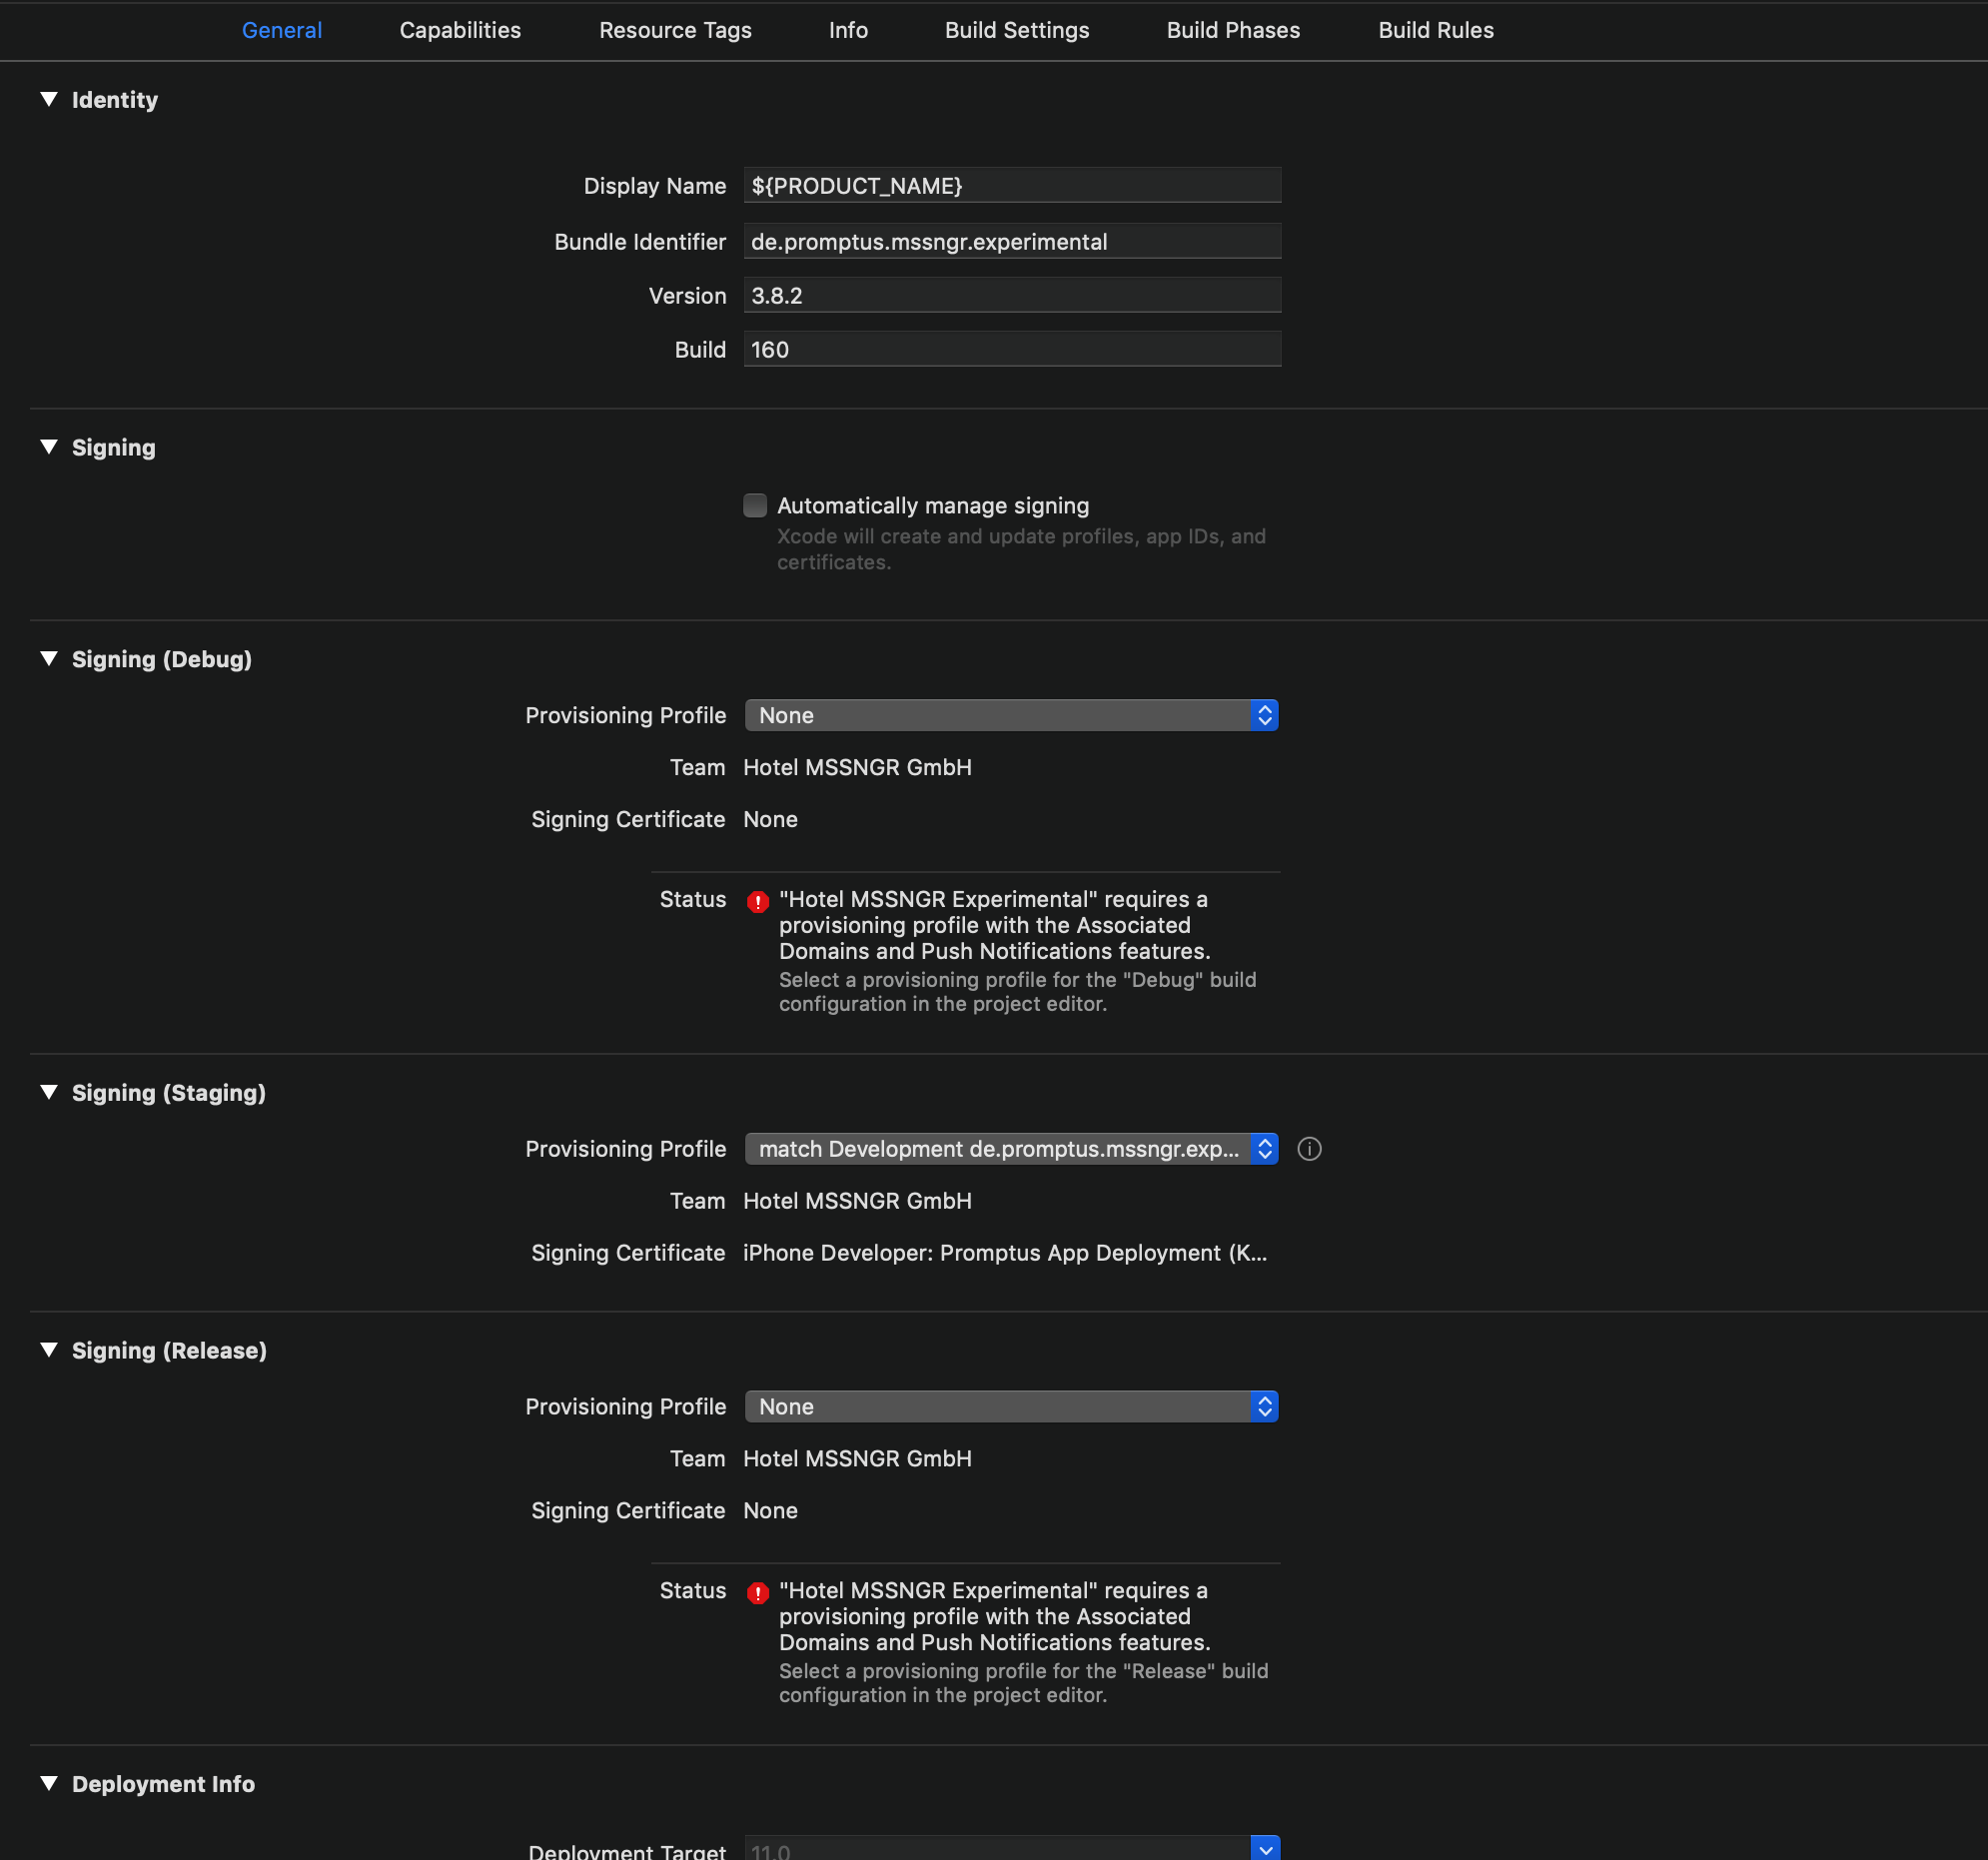Collapse the Identity section triangle
The height and width of the screenshot is (1860, 1988).
49,99
